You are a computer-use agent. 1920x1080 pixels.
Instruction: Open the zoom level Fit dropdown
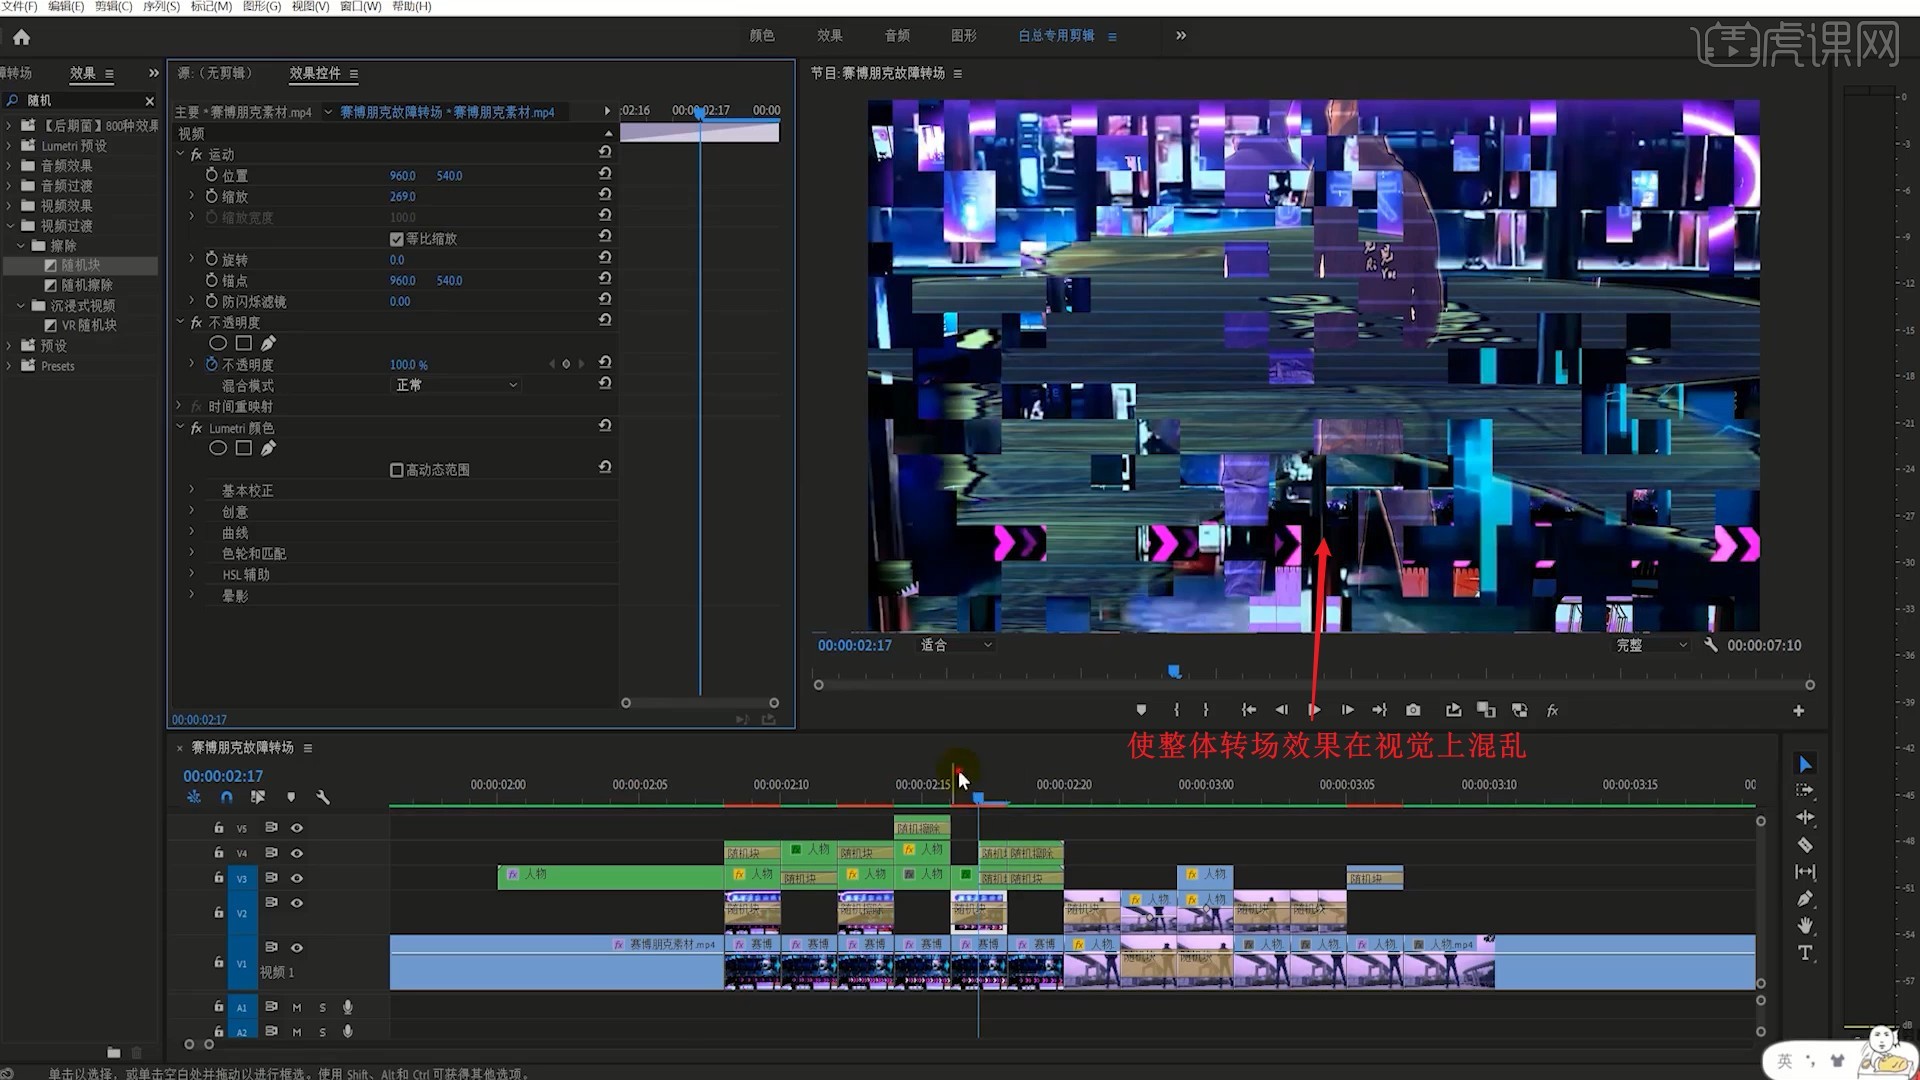956,645
